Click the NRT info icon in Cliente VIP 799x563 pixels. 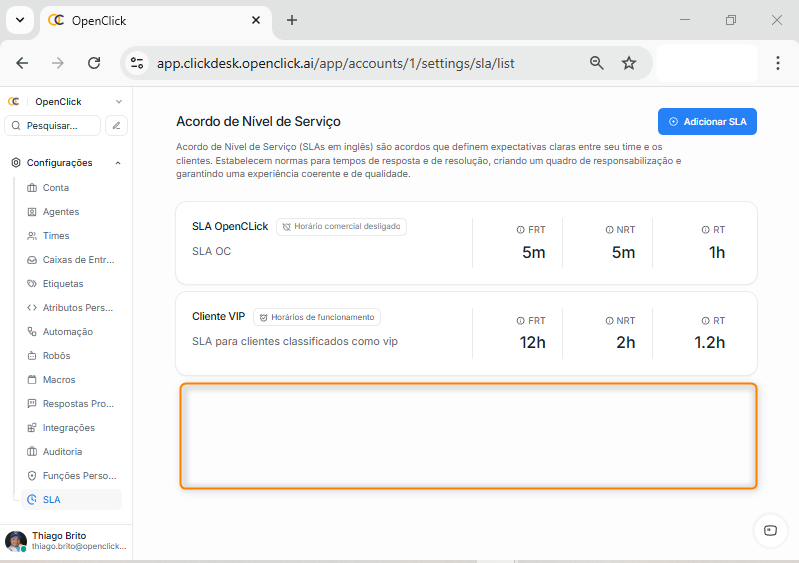pos(609,321)
